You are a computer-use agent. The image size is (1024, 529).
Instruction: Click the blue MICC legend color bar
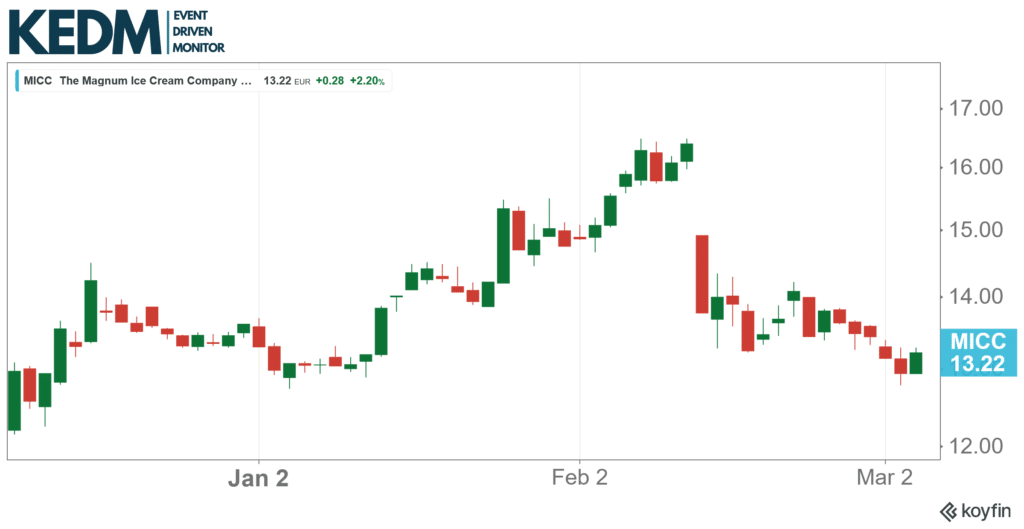18,80
